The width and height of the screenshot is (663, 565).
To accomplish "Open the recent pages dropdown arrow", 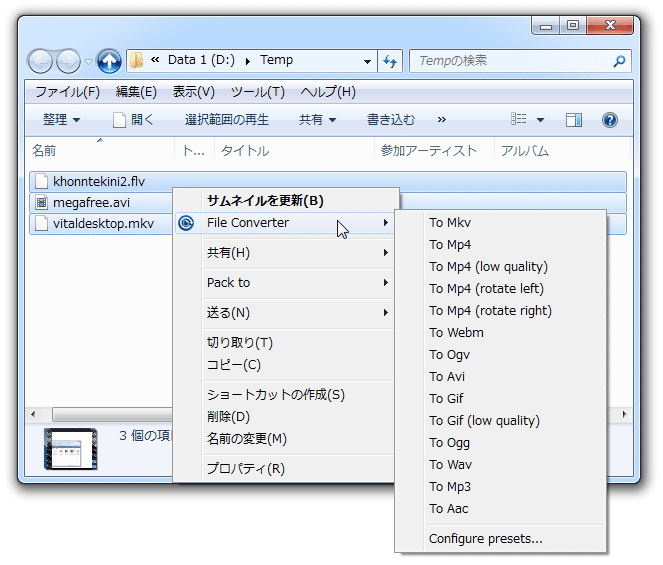I will [88, 62].
